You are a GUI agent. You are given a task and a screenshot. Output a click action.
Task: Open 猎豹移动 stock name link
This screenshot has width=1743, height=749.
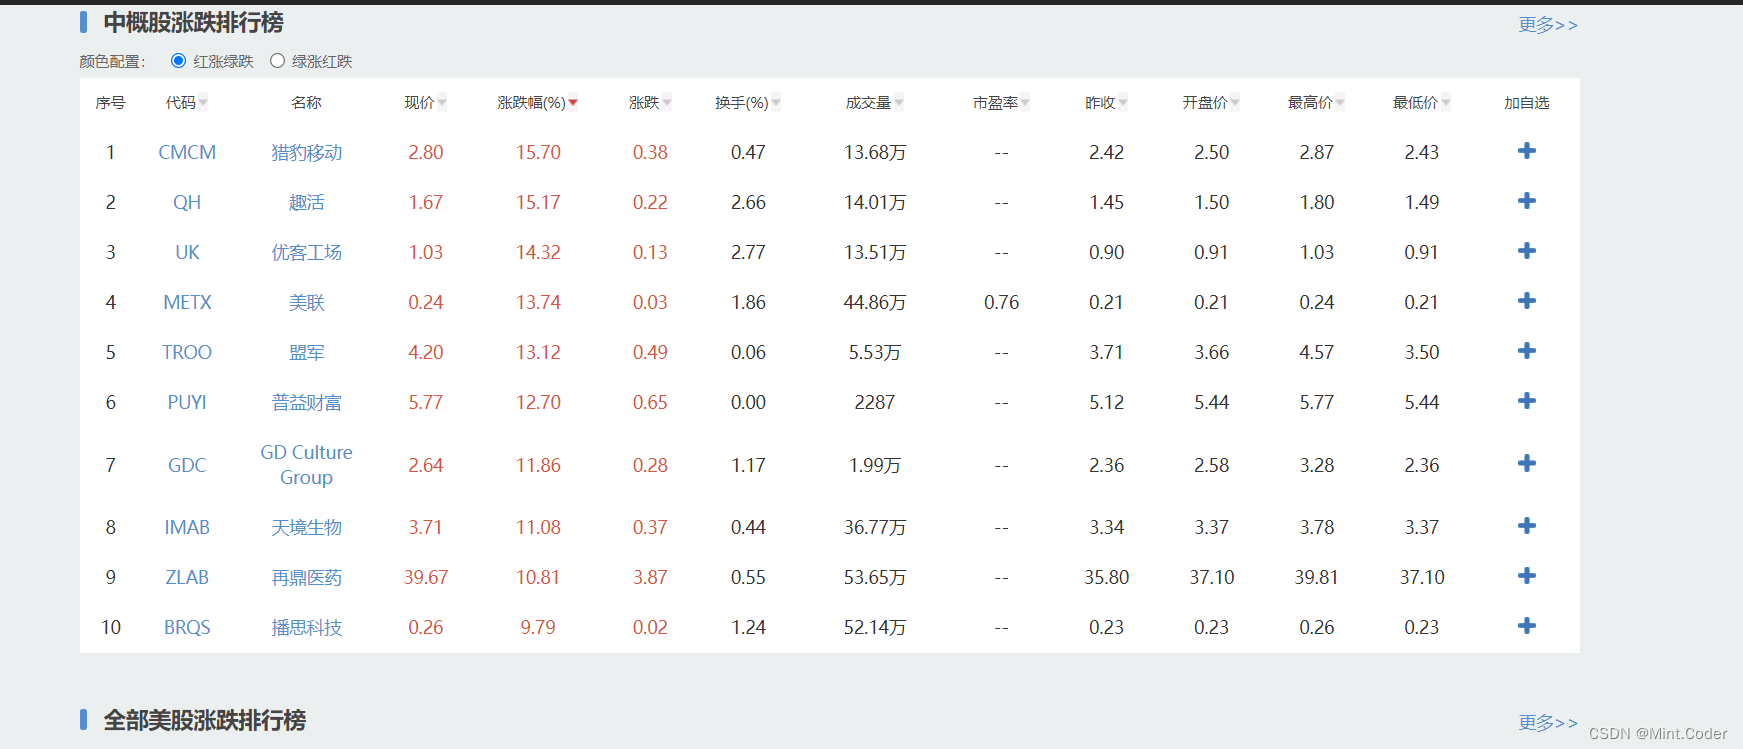306,152
